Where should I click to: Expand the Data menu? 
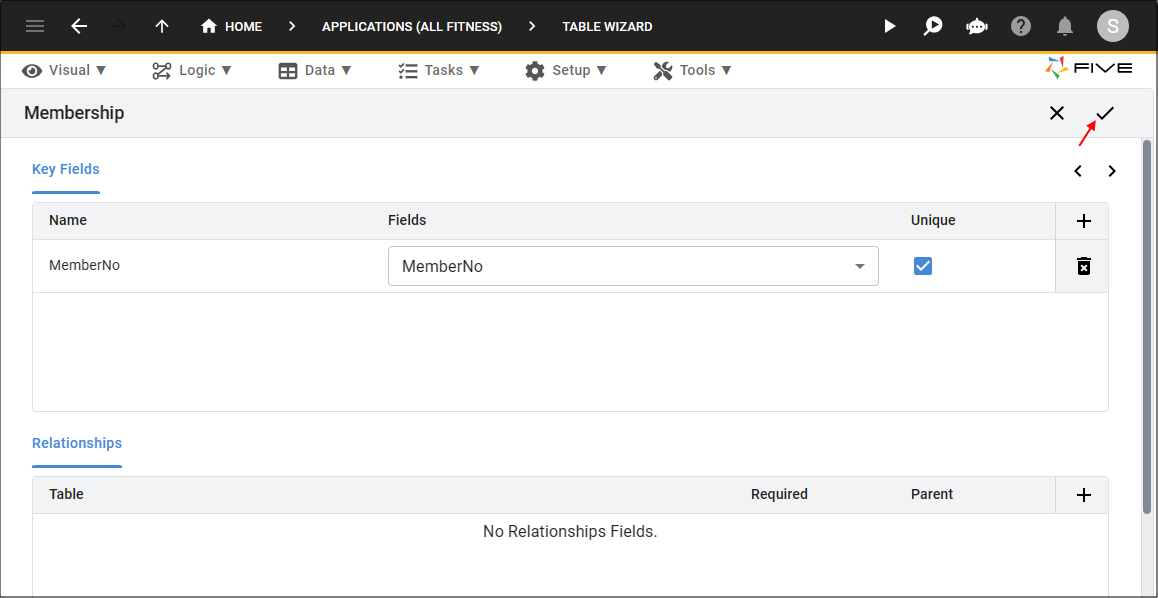click(x=315, y=70)
